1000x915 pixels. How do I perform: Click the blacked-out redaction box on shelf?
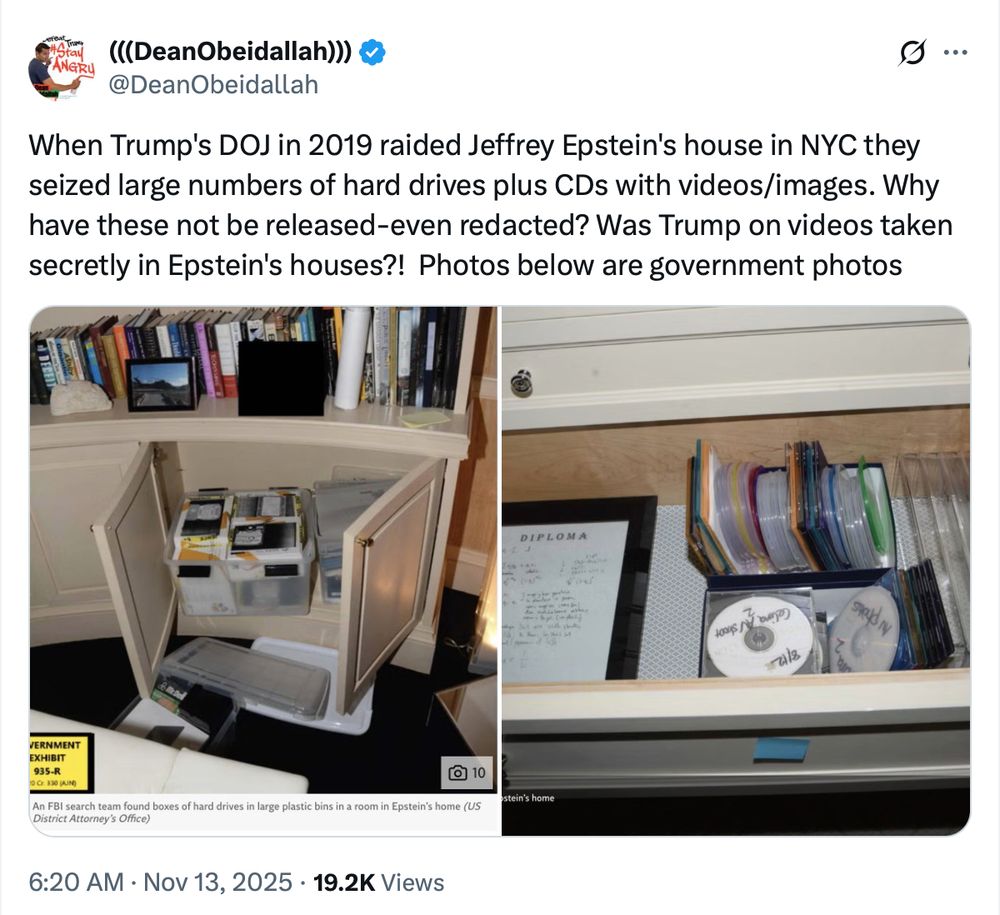(x=283, y=377)
